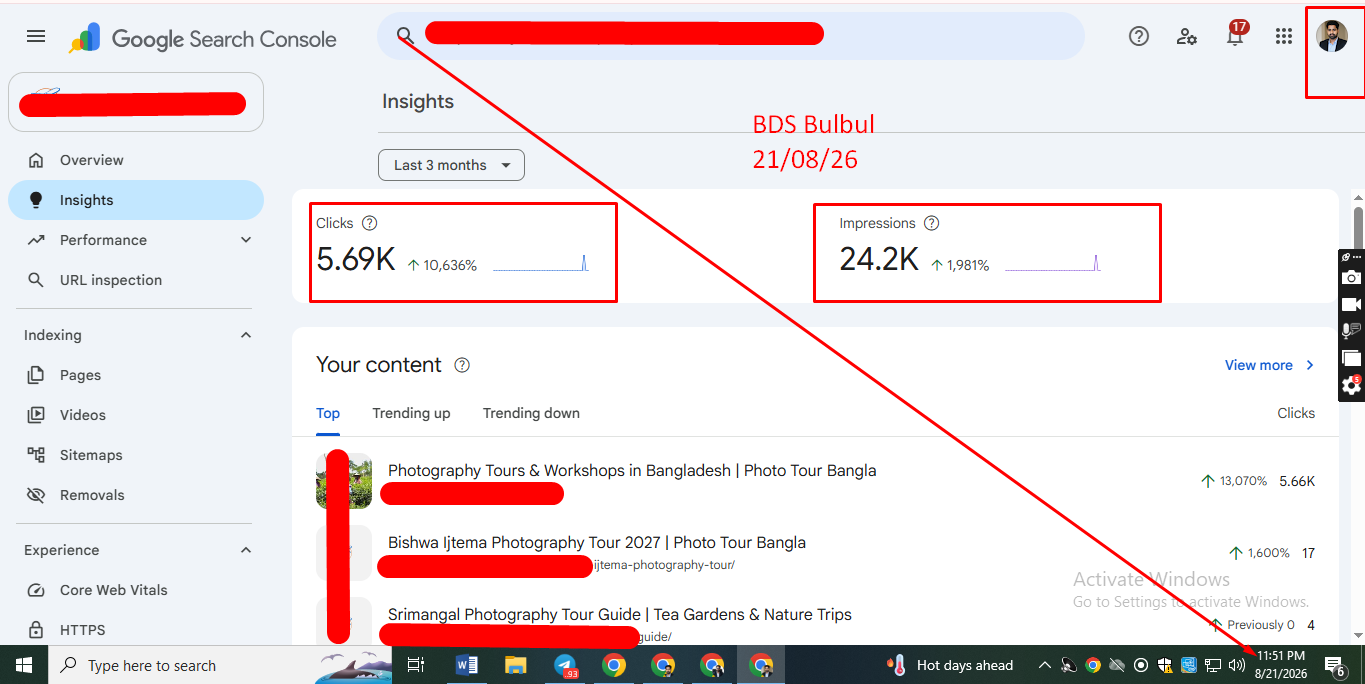The width and height of the screenshot is (1365, 684).
Task: Collapse the Experience section
Action: tap(246, 550)
